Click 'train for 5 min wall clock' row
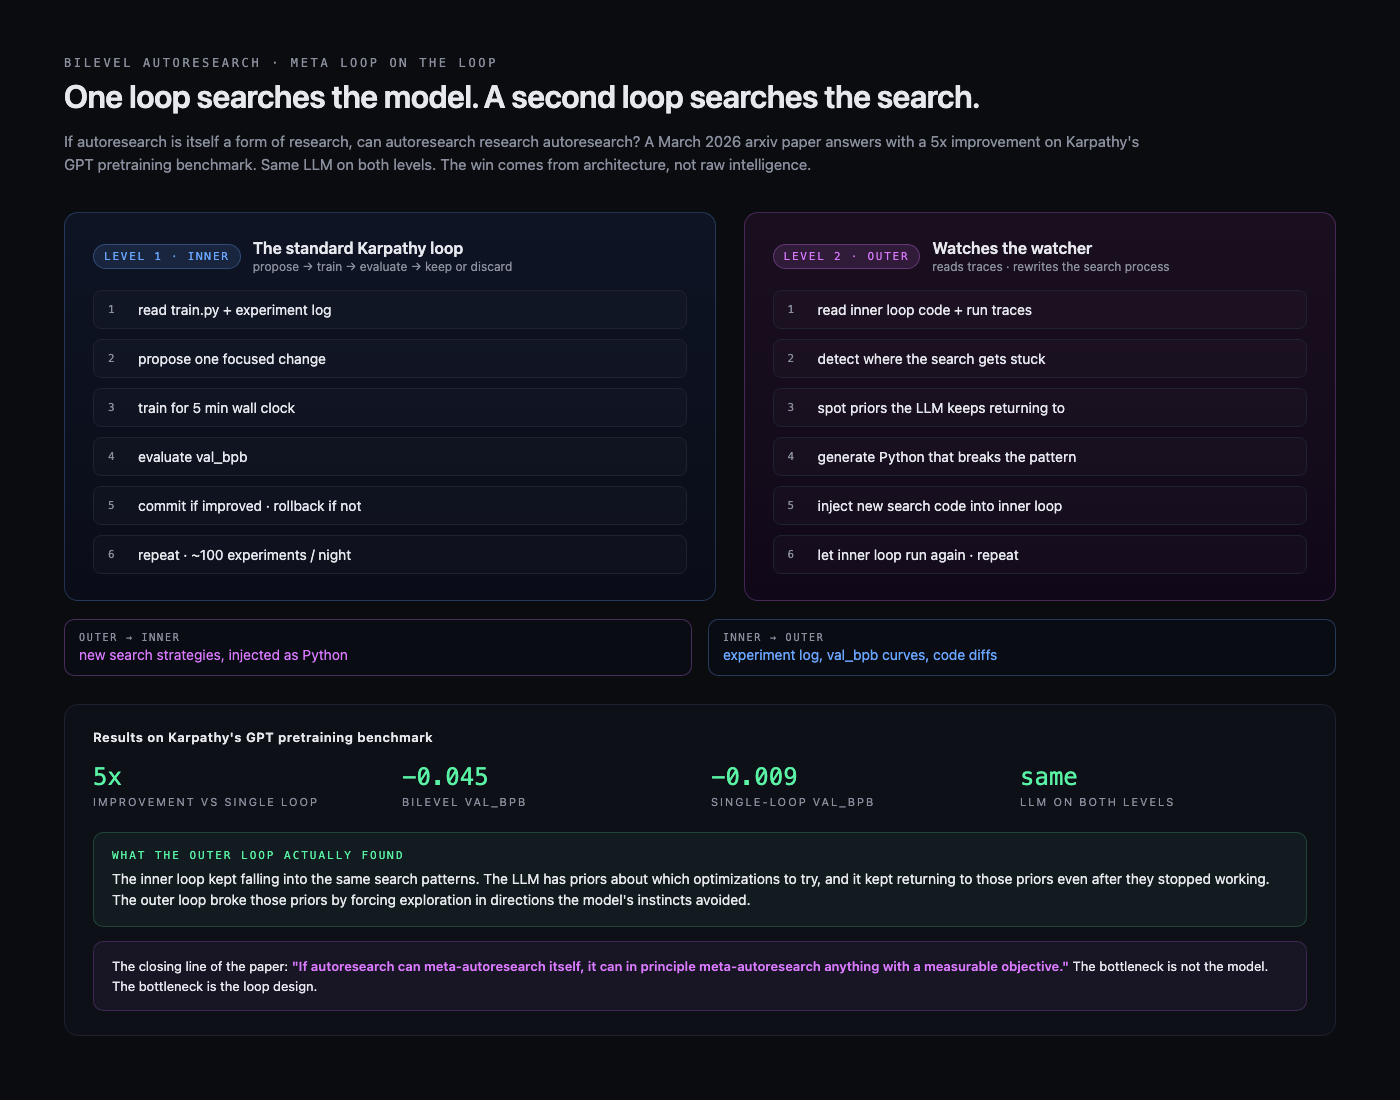The width and height of the screenshot is (1400, 1100). (390, 408)
